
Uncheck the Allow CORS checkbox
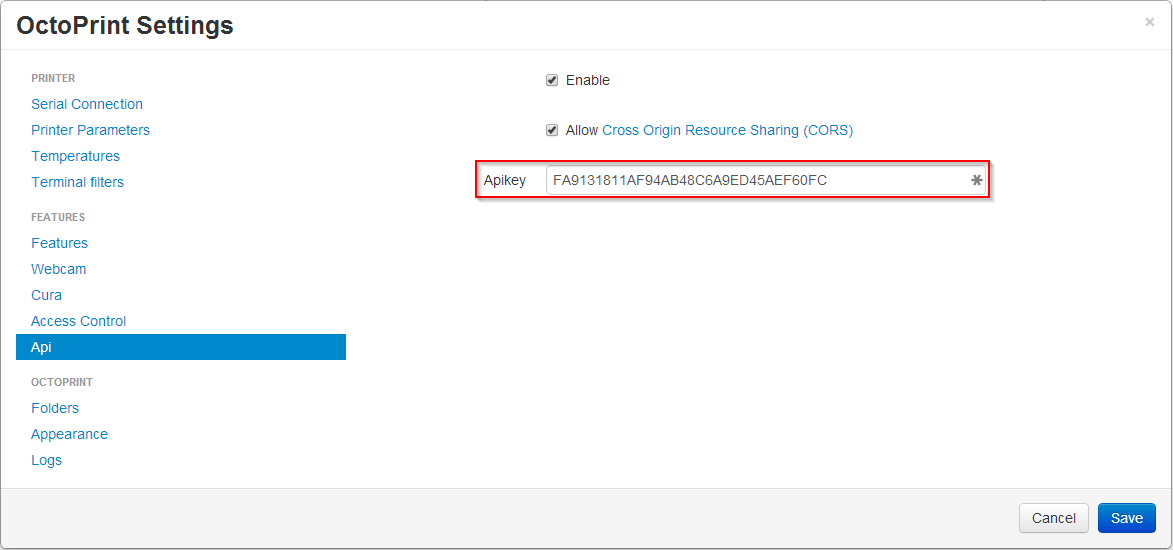[552, 130]
